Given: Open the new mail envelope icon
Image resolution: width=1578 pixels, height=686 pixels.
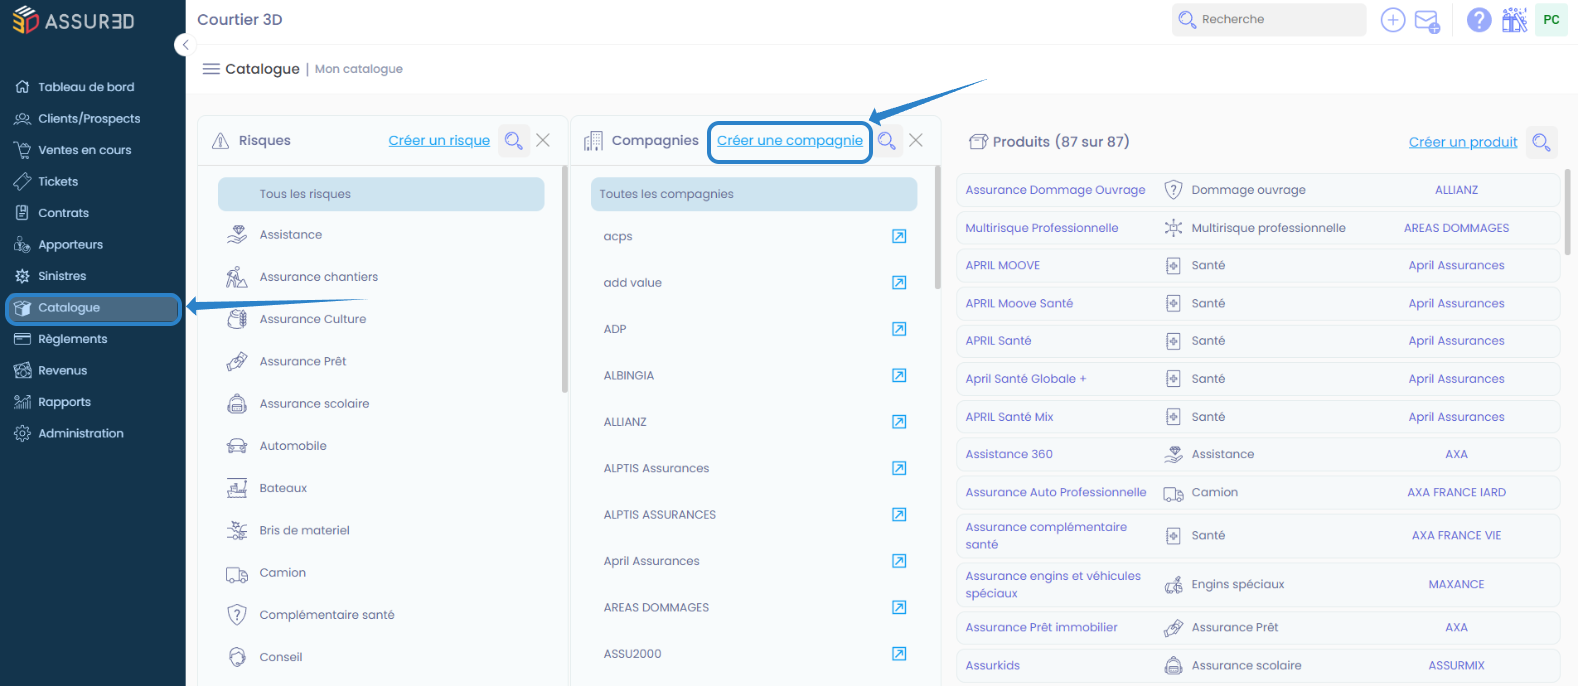Looking at the screenshot, I should pos(1427,21).
